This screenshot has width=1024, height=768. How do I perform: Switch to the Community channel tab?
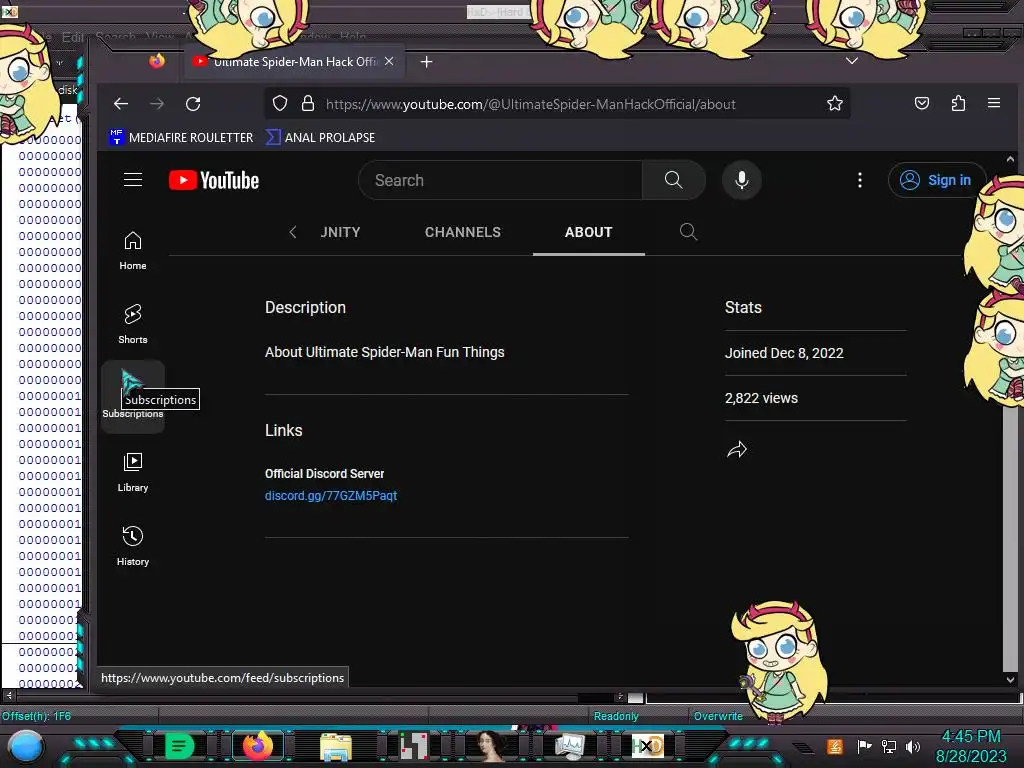tap(340, 232)
